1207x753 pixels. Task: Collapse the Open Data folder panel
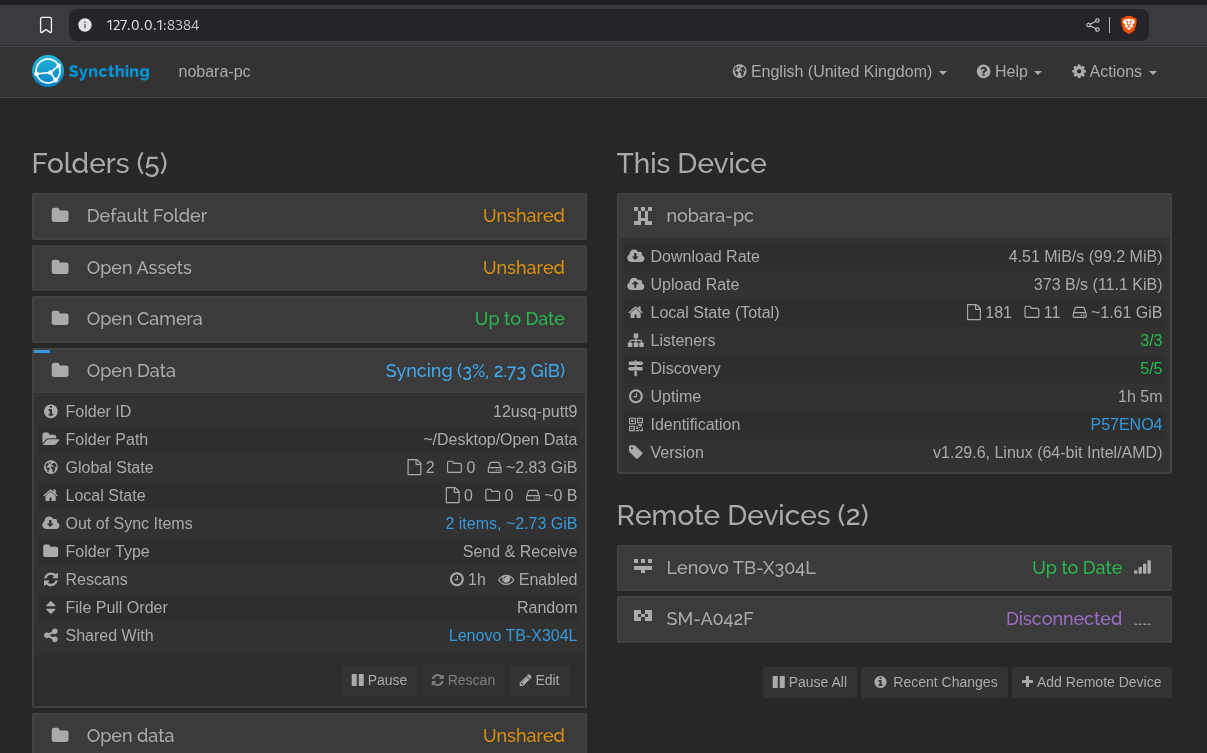coord(309,370)
